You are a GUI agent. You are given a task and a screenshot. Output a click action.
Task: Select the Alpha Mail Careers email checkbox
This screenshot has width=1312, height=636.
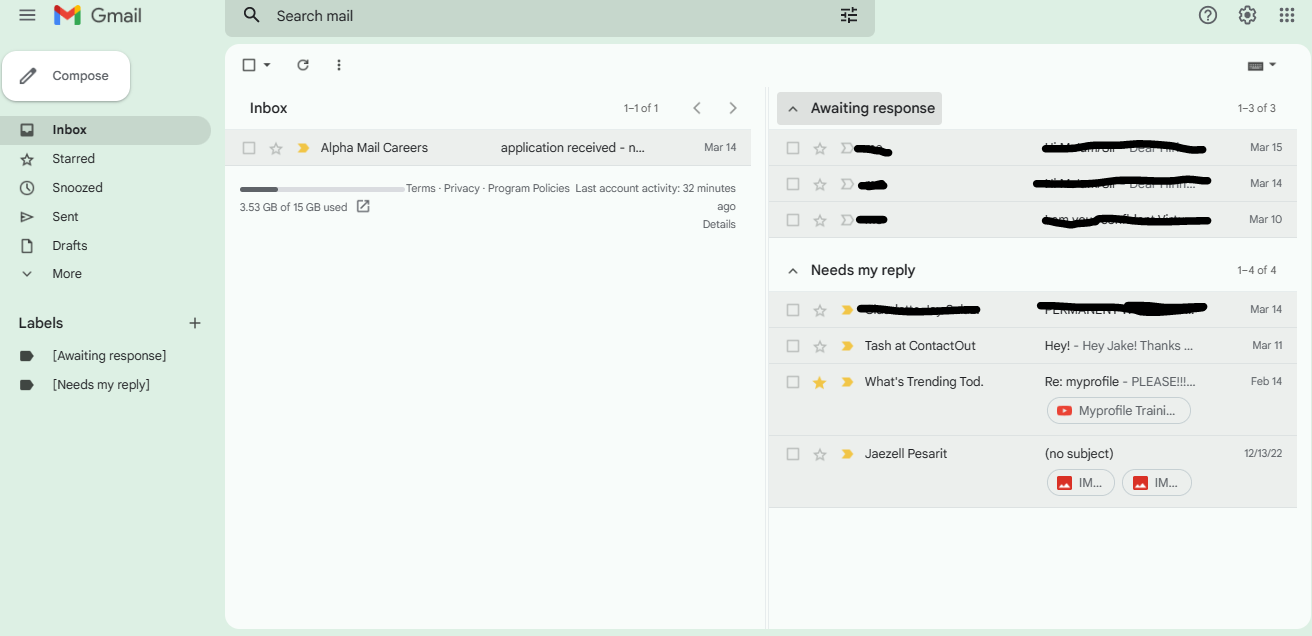249,148
